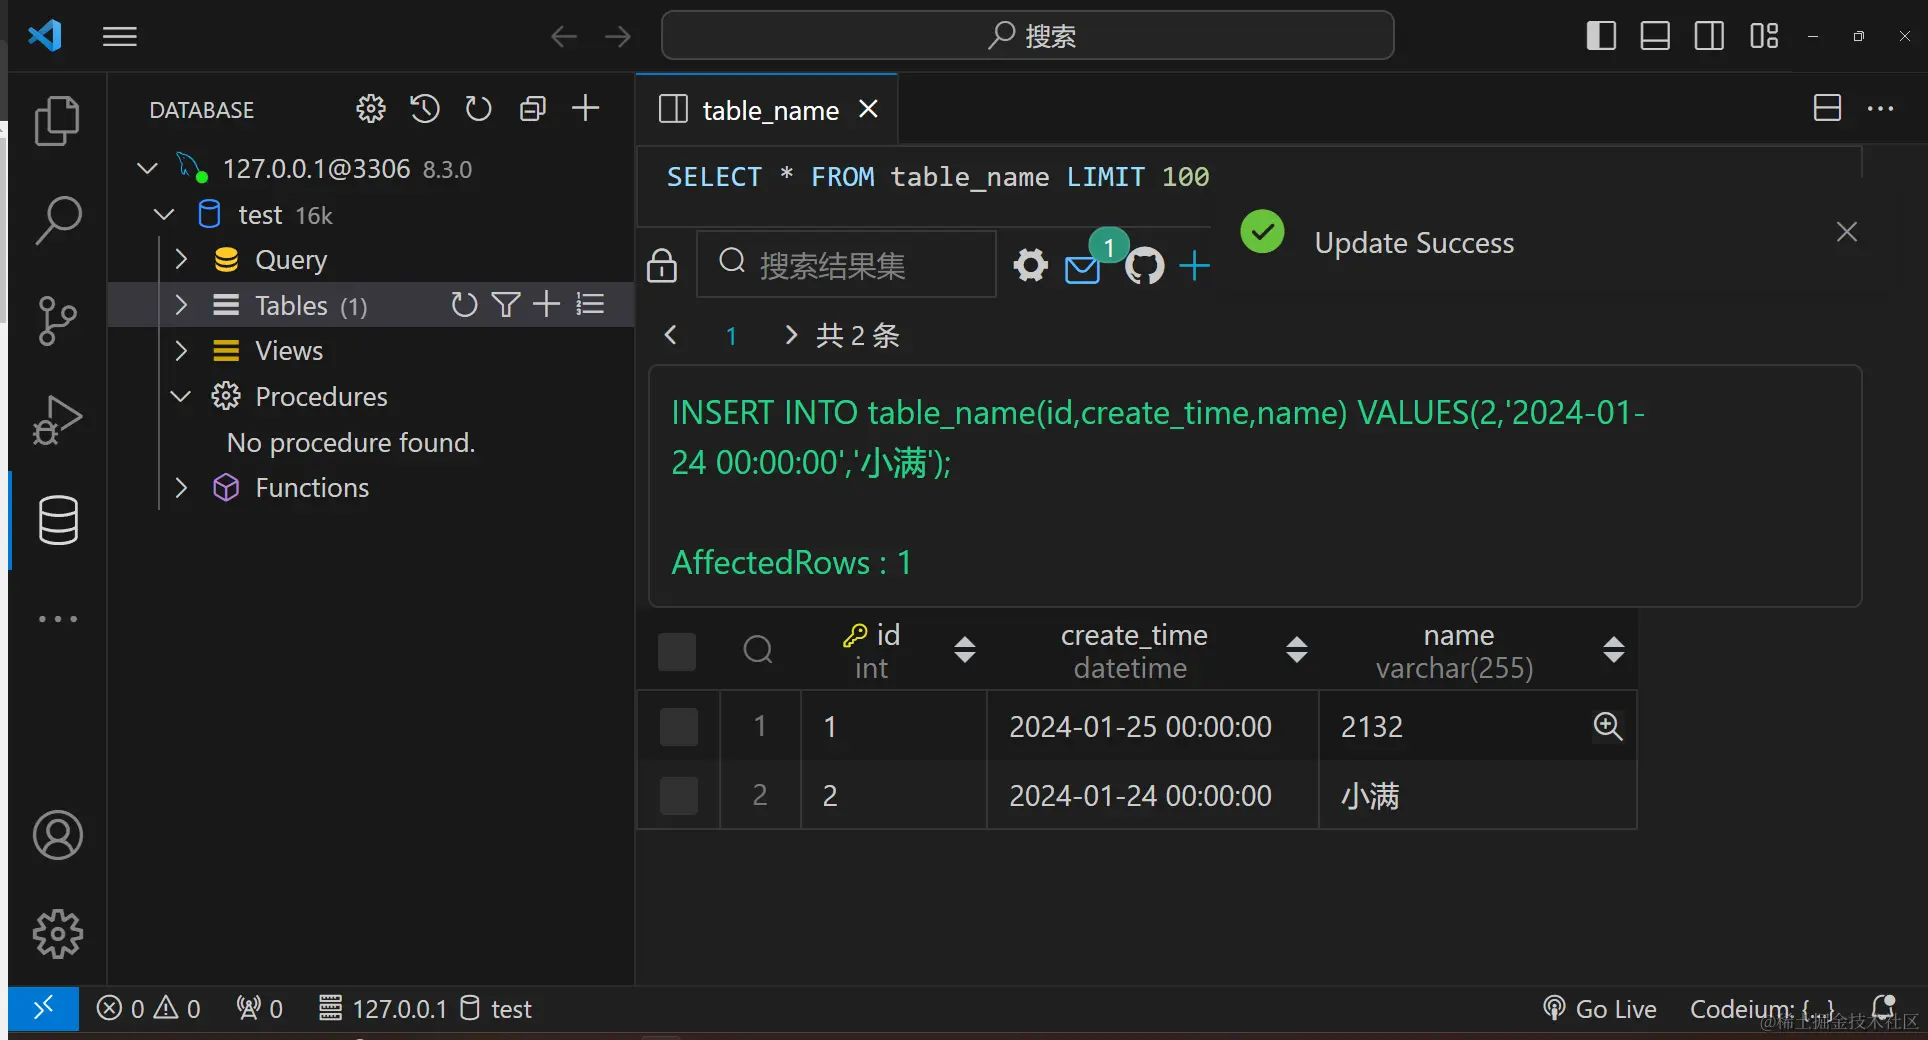1928x1040 pixels.
Task: Insert a new row with blue plus
Action: (x=1194, y=265)
